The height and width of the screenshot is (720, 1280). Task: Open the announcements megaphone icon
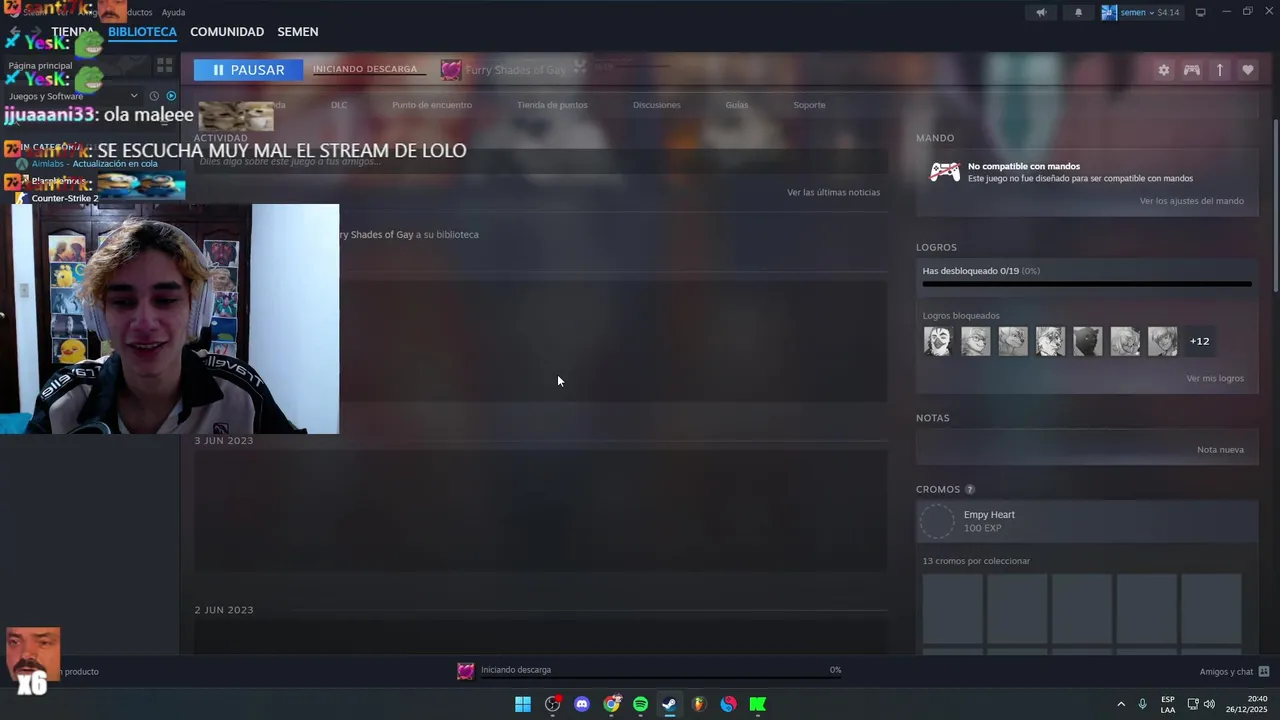[x=1041, y=12]
